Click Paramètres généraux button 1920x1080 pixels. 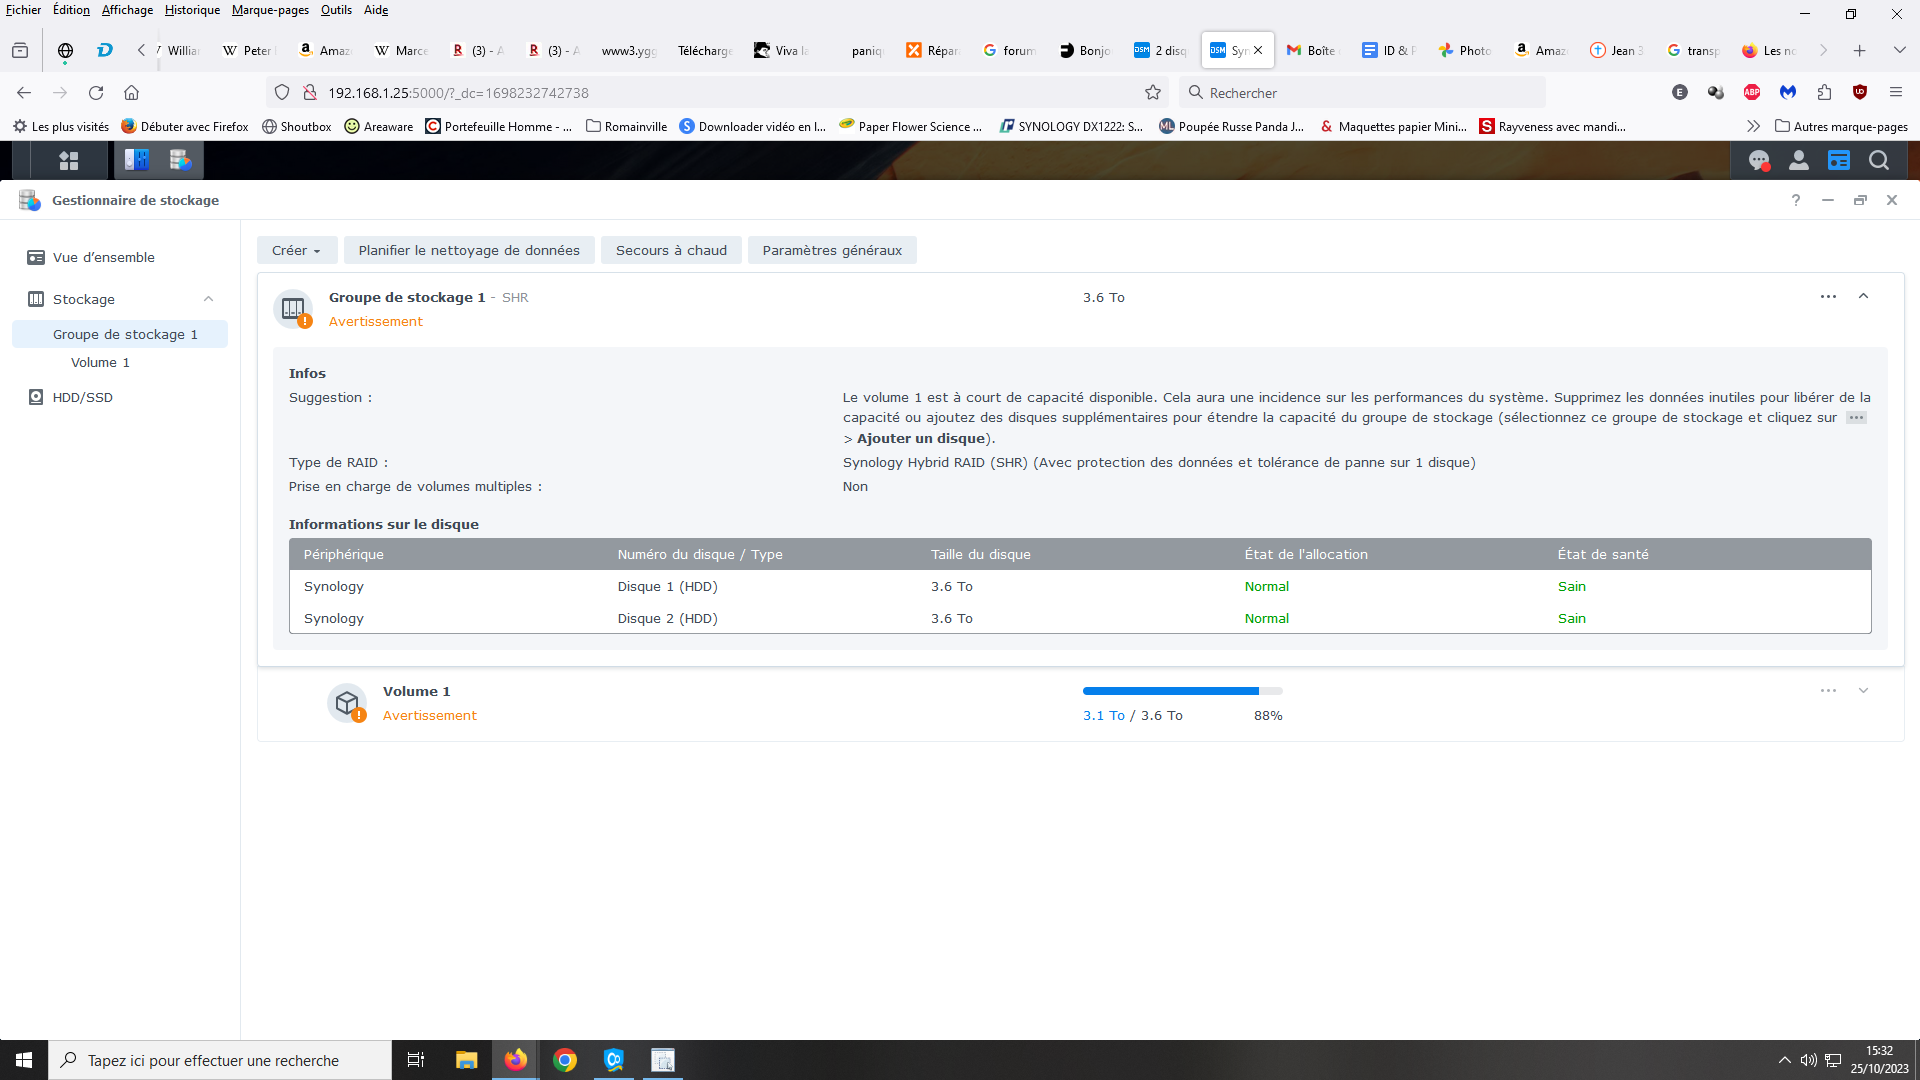tap(832, 250)
